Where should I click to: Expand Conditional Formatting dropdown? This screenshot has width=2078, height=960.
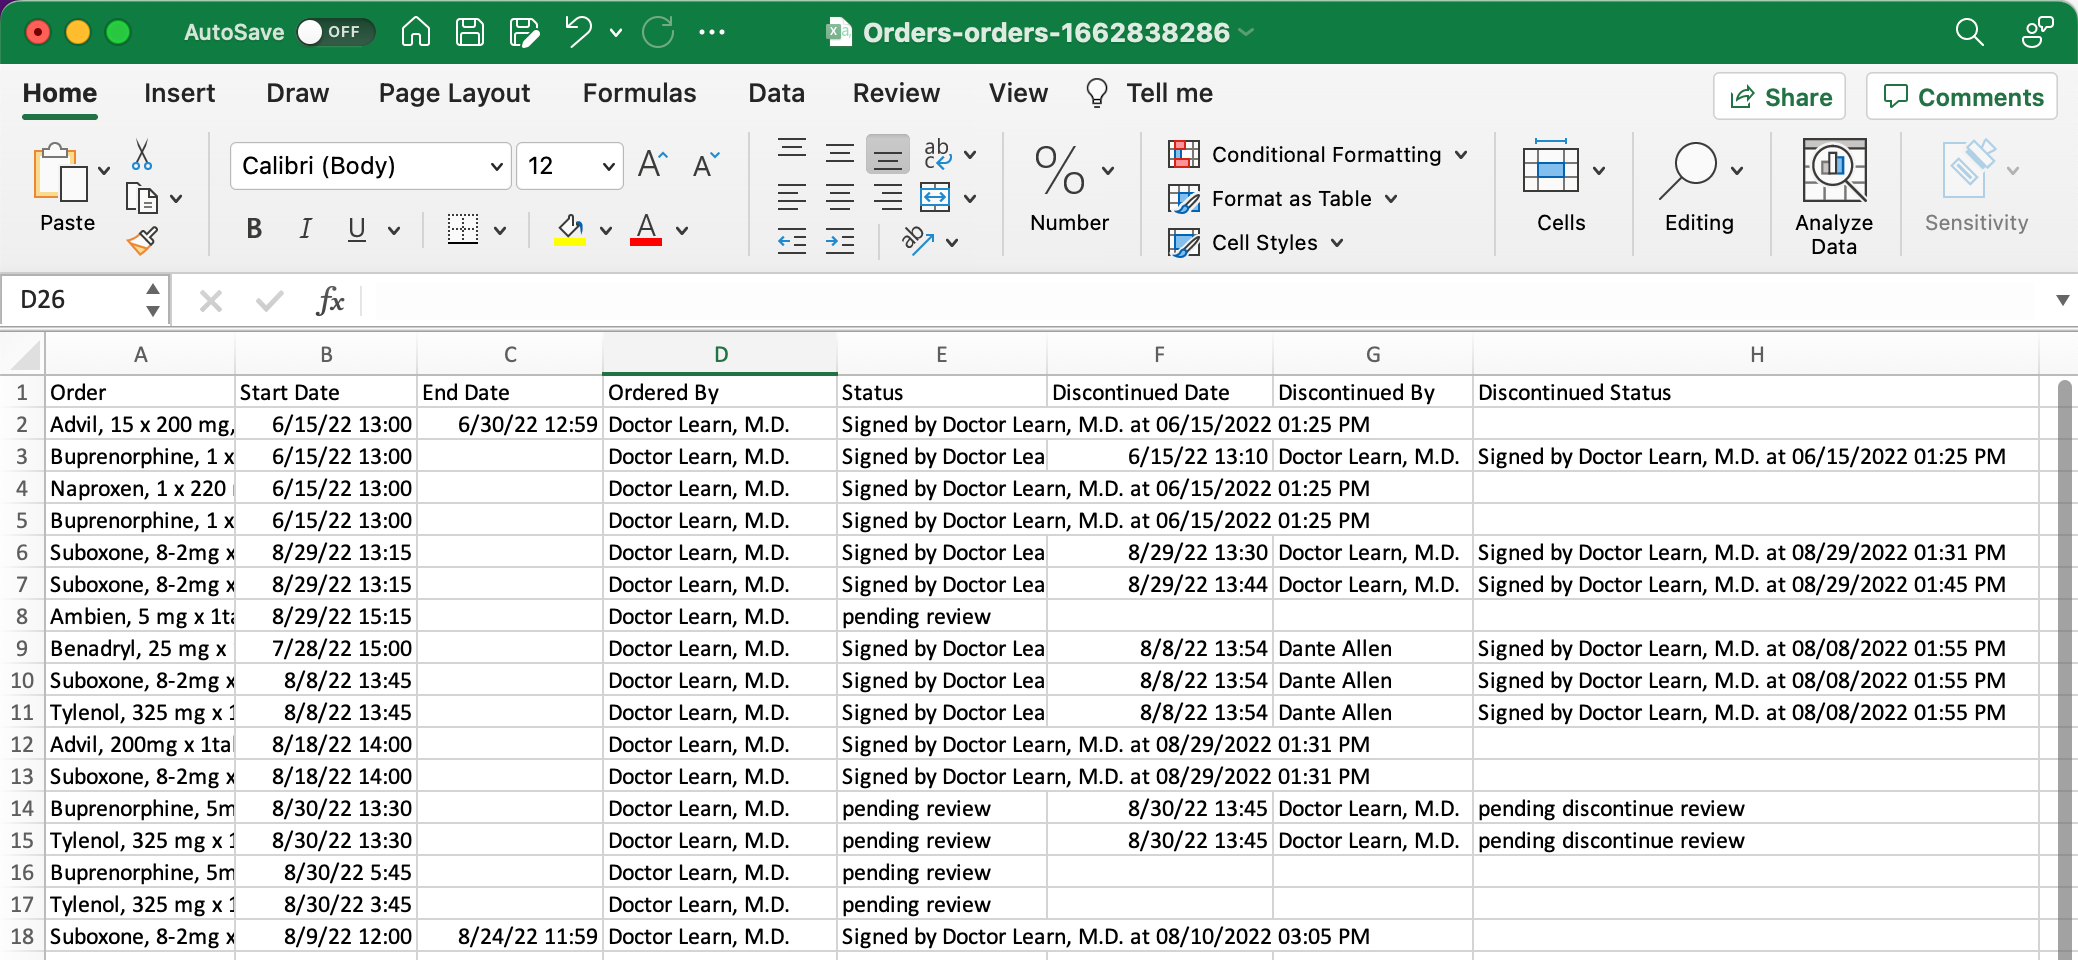point(1461,155)
